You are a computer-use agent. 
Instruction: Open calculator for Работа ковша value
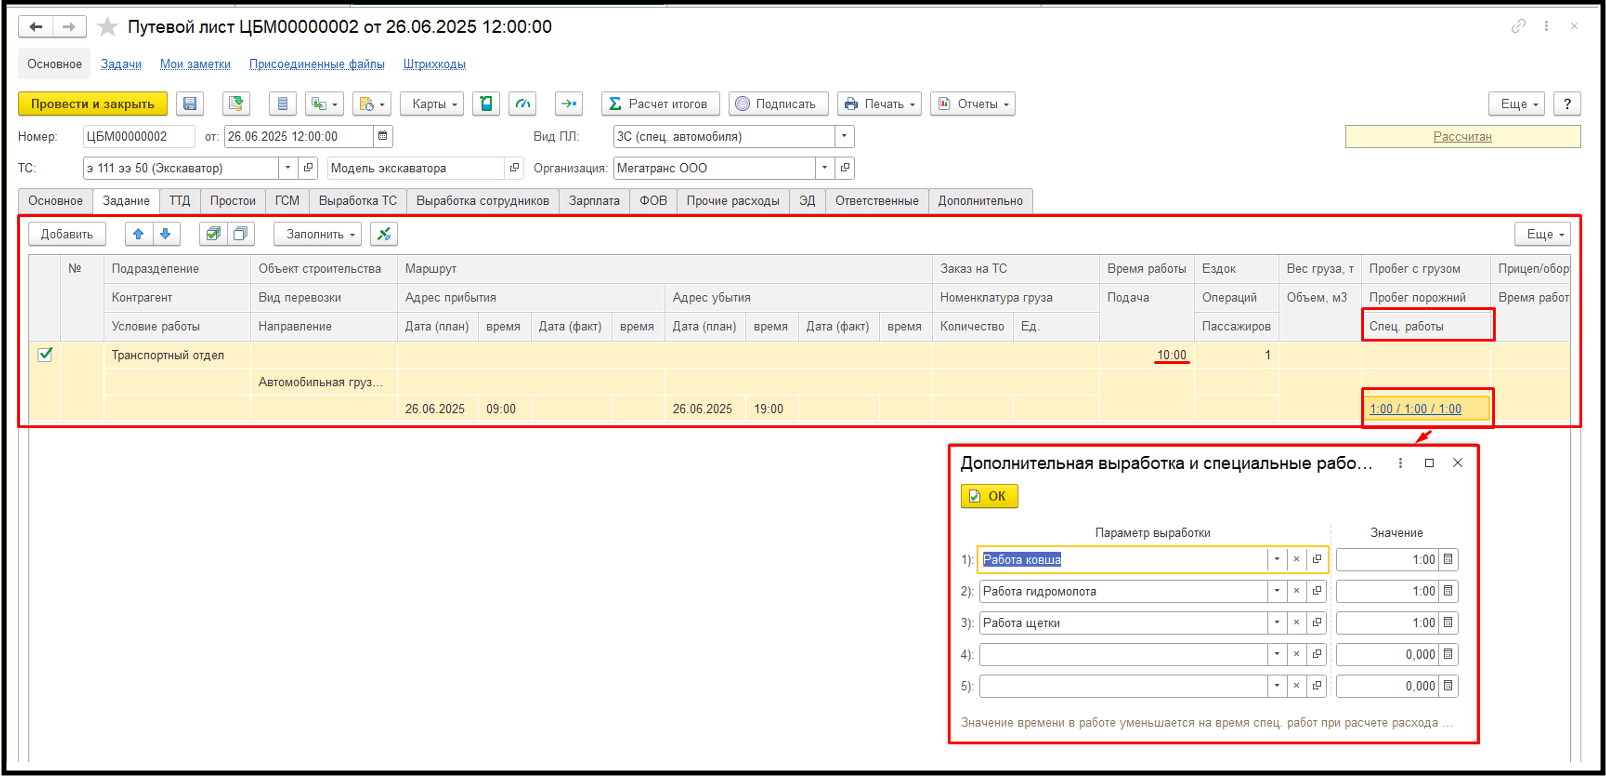(x=1448, y=560)
